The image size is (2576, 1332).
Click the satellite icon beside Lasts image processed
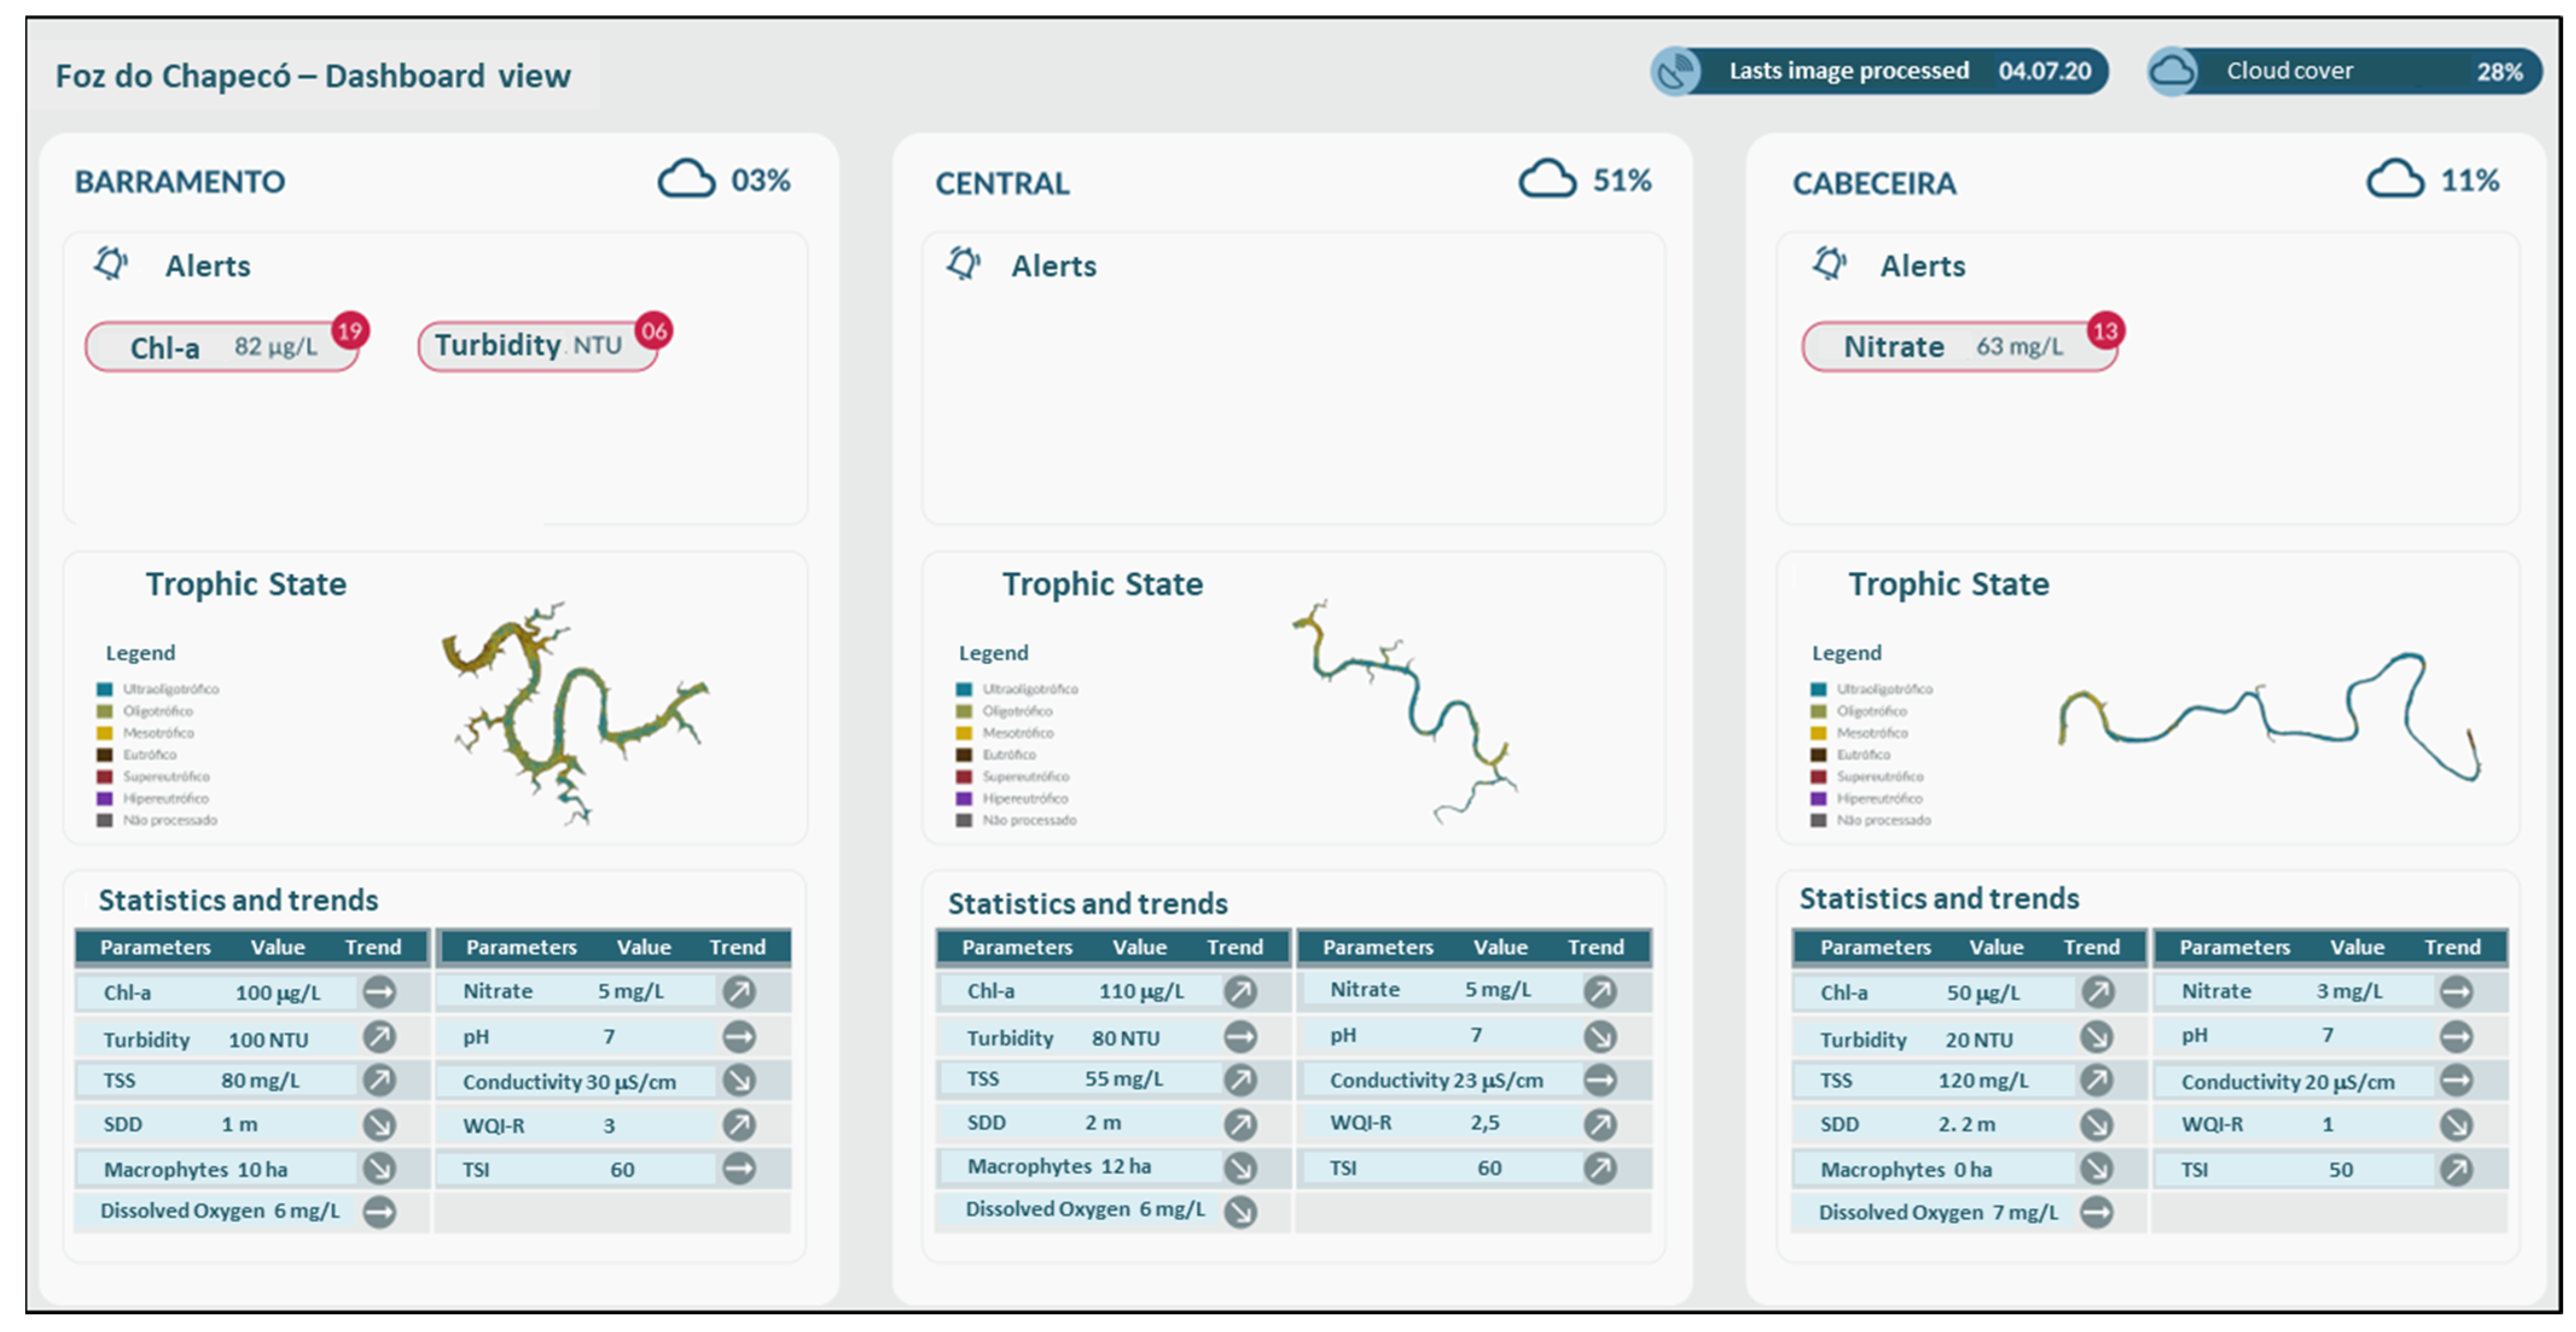1676,72
